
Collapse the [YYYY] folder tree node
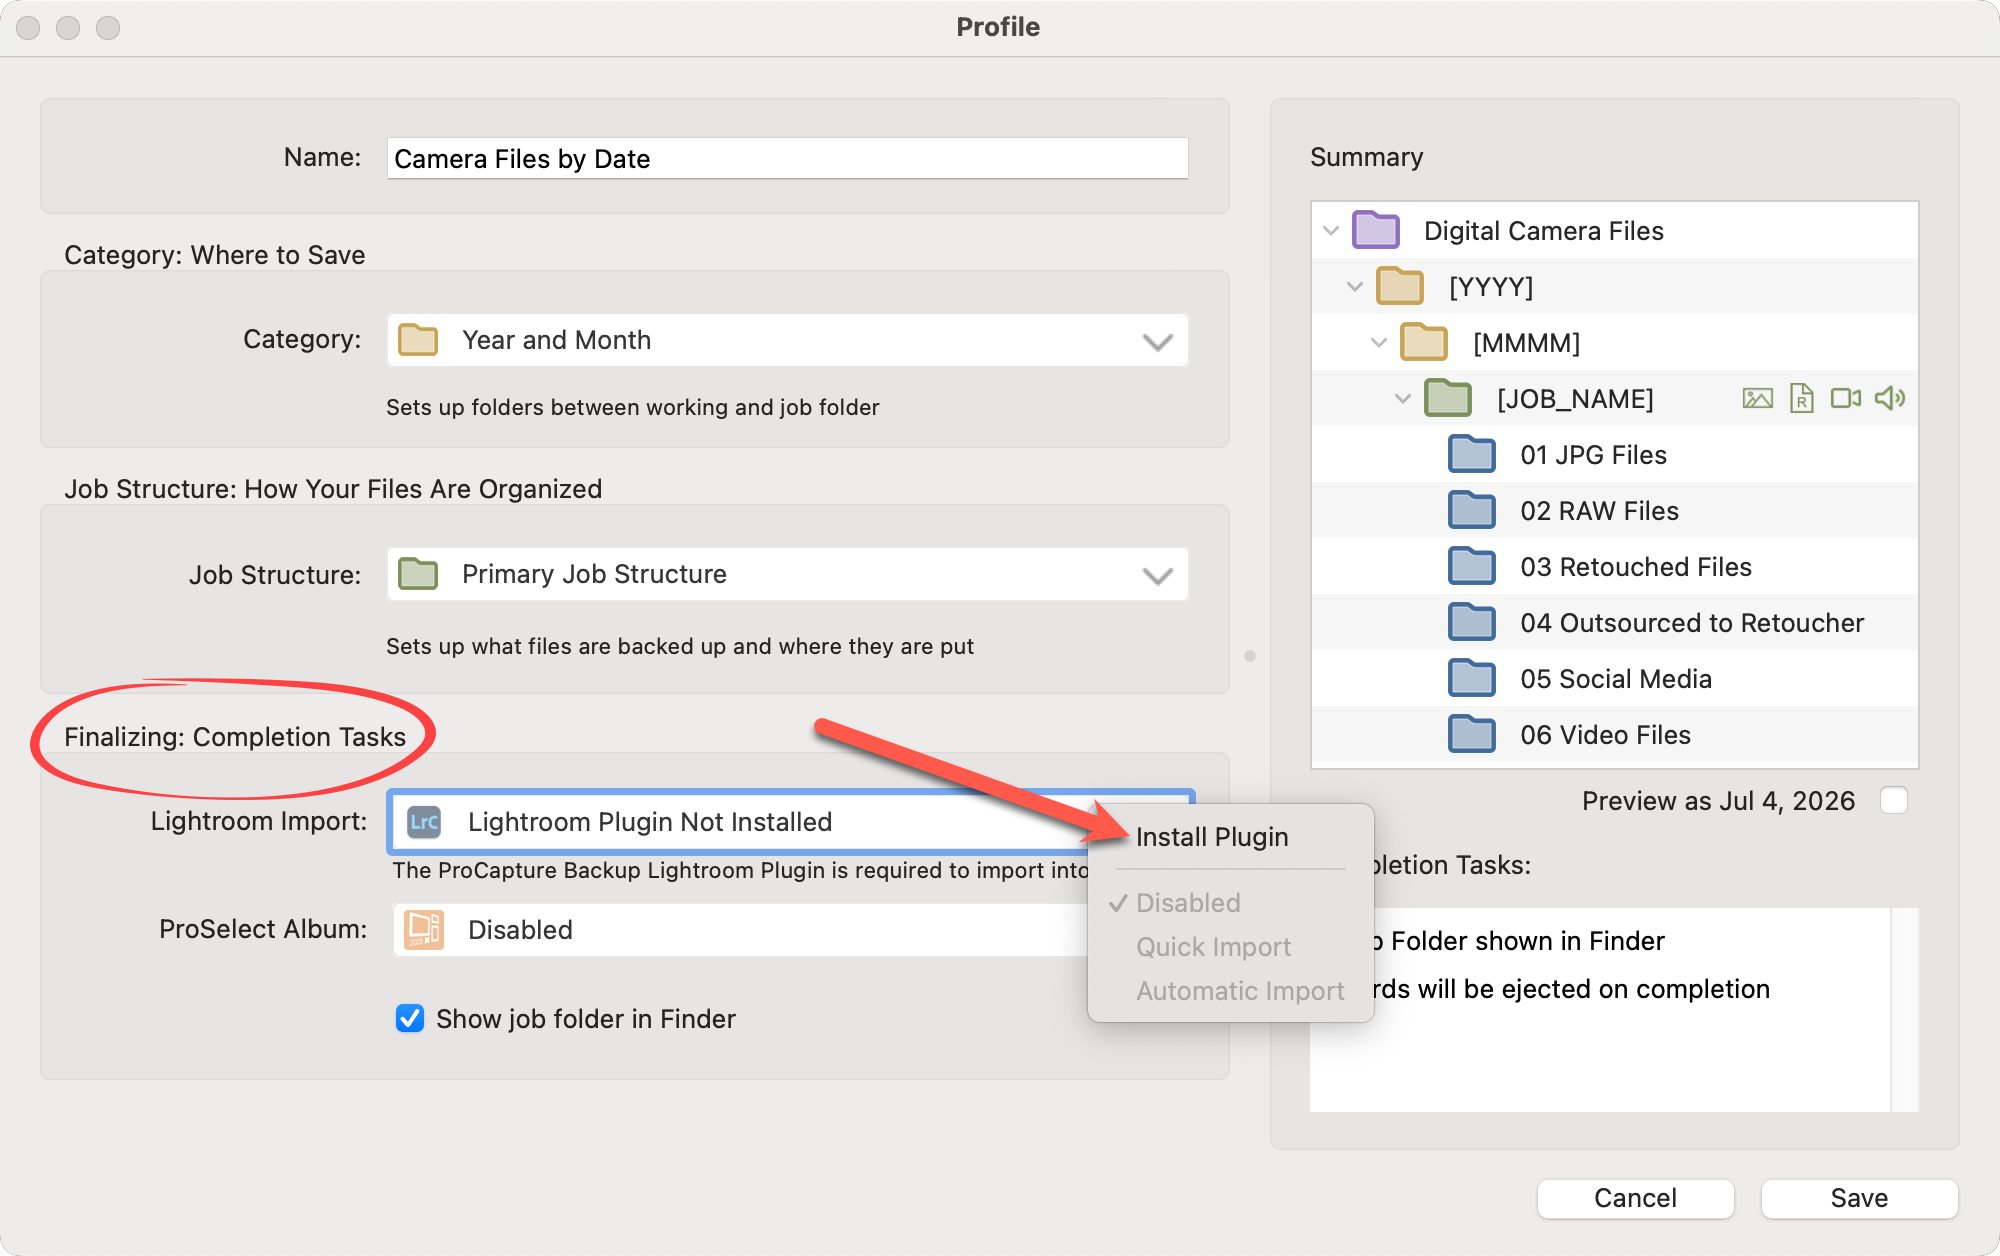coord(1355,287)
